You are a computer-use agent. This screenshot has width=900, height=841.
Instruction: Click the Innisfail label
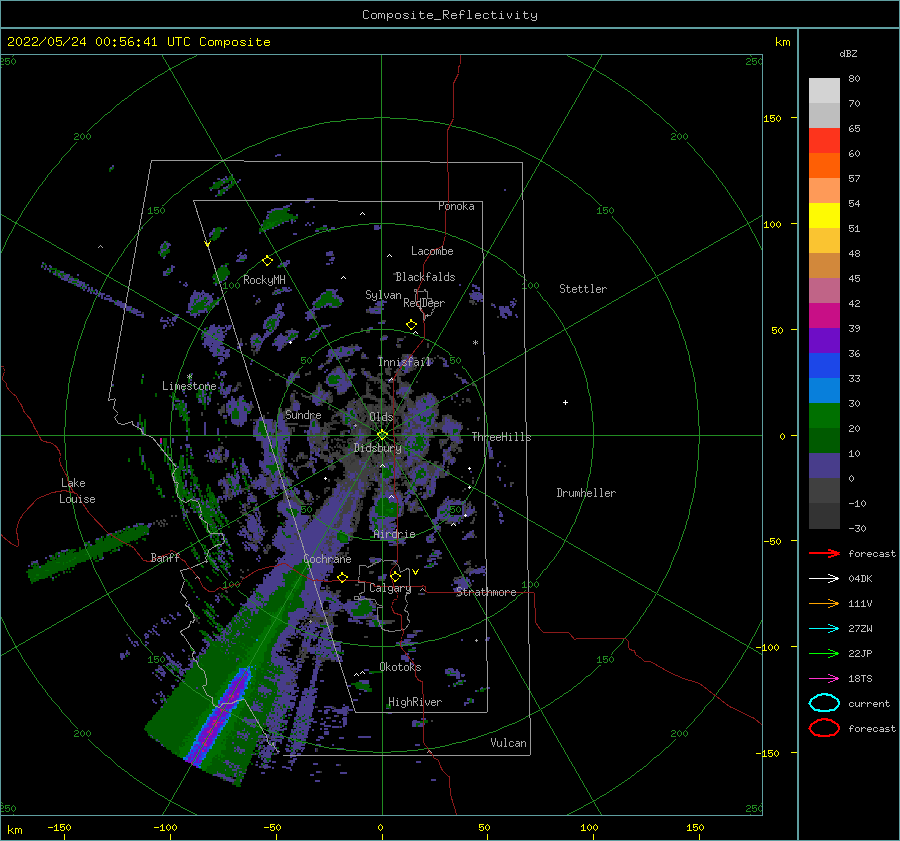(x=404, y=362)
